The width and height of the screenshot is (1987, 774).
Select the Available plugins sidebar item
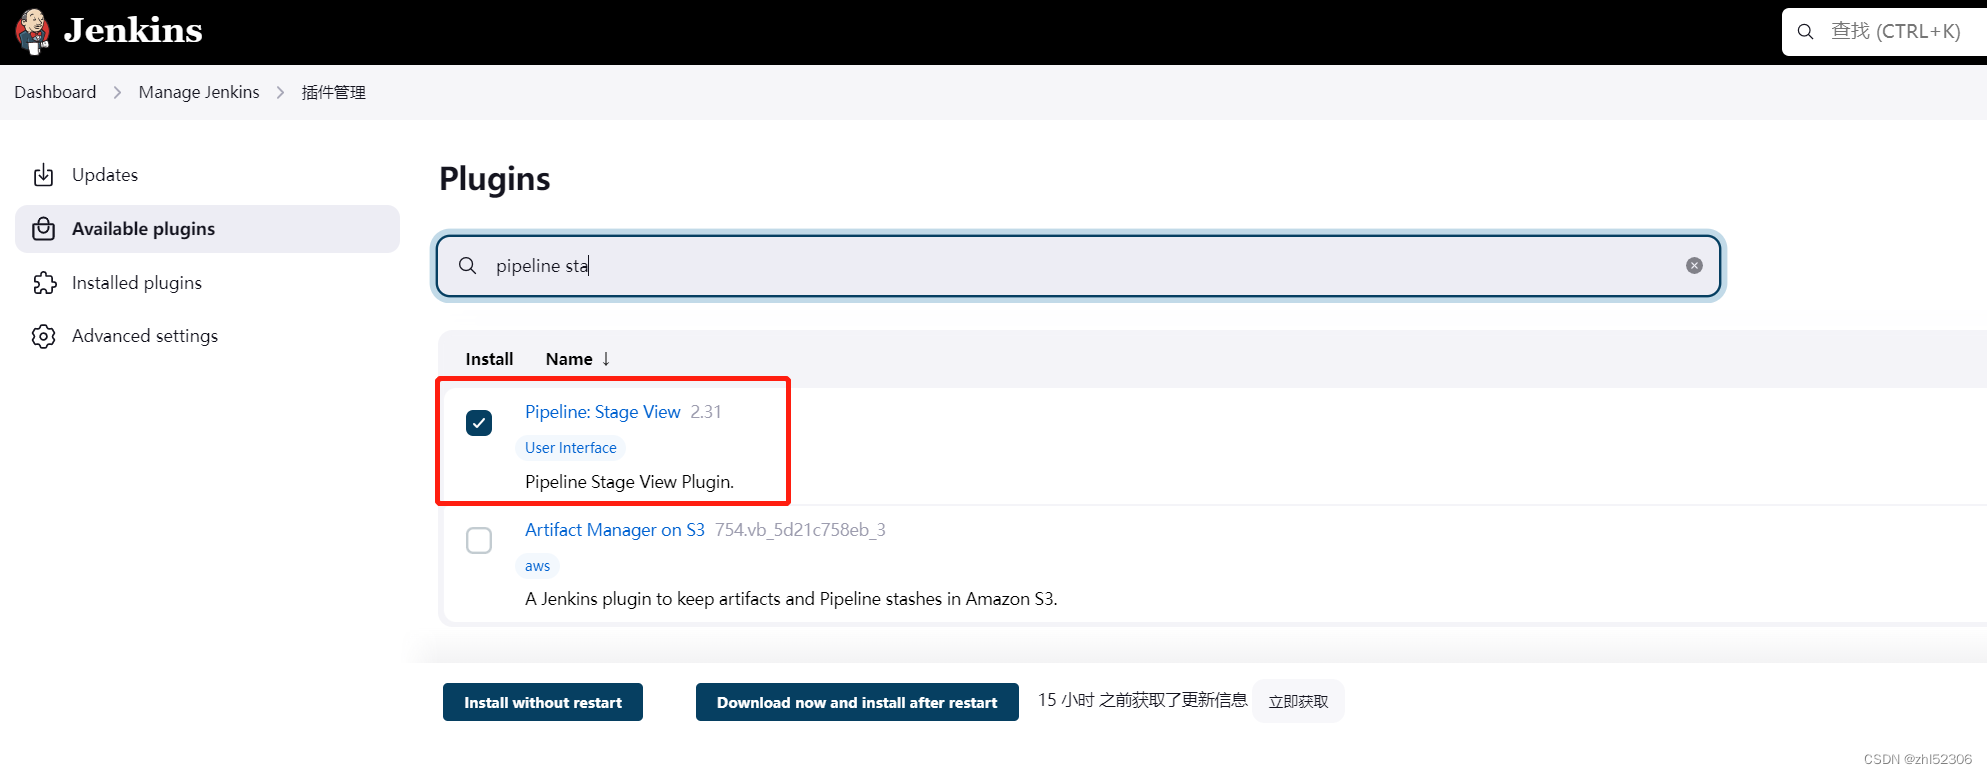coord(207,229)
